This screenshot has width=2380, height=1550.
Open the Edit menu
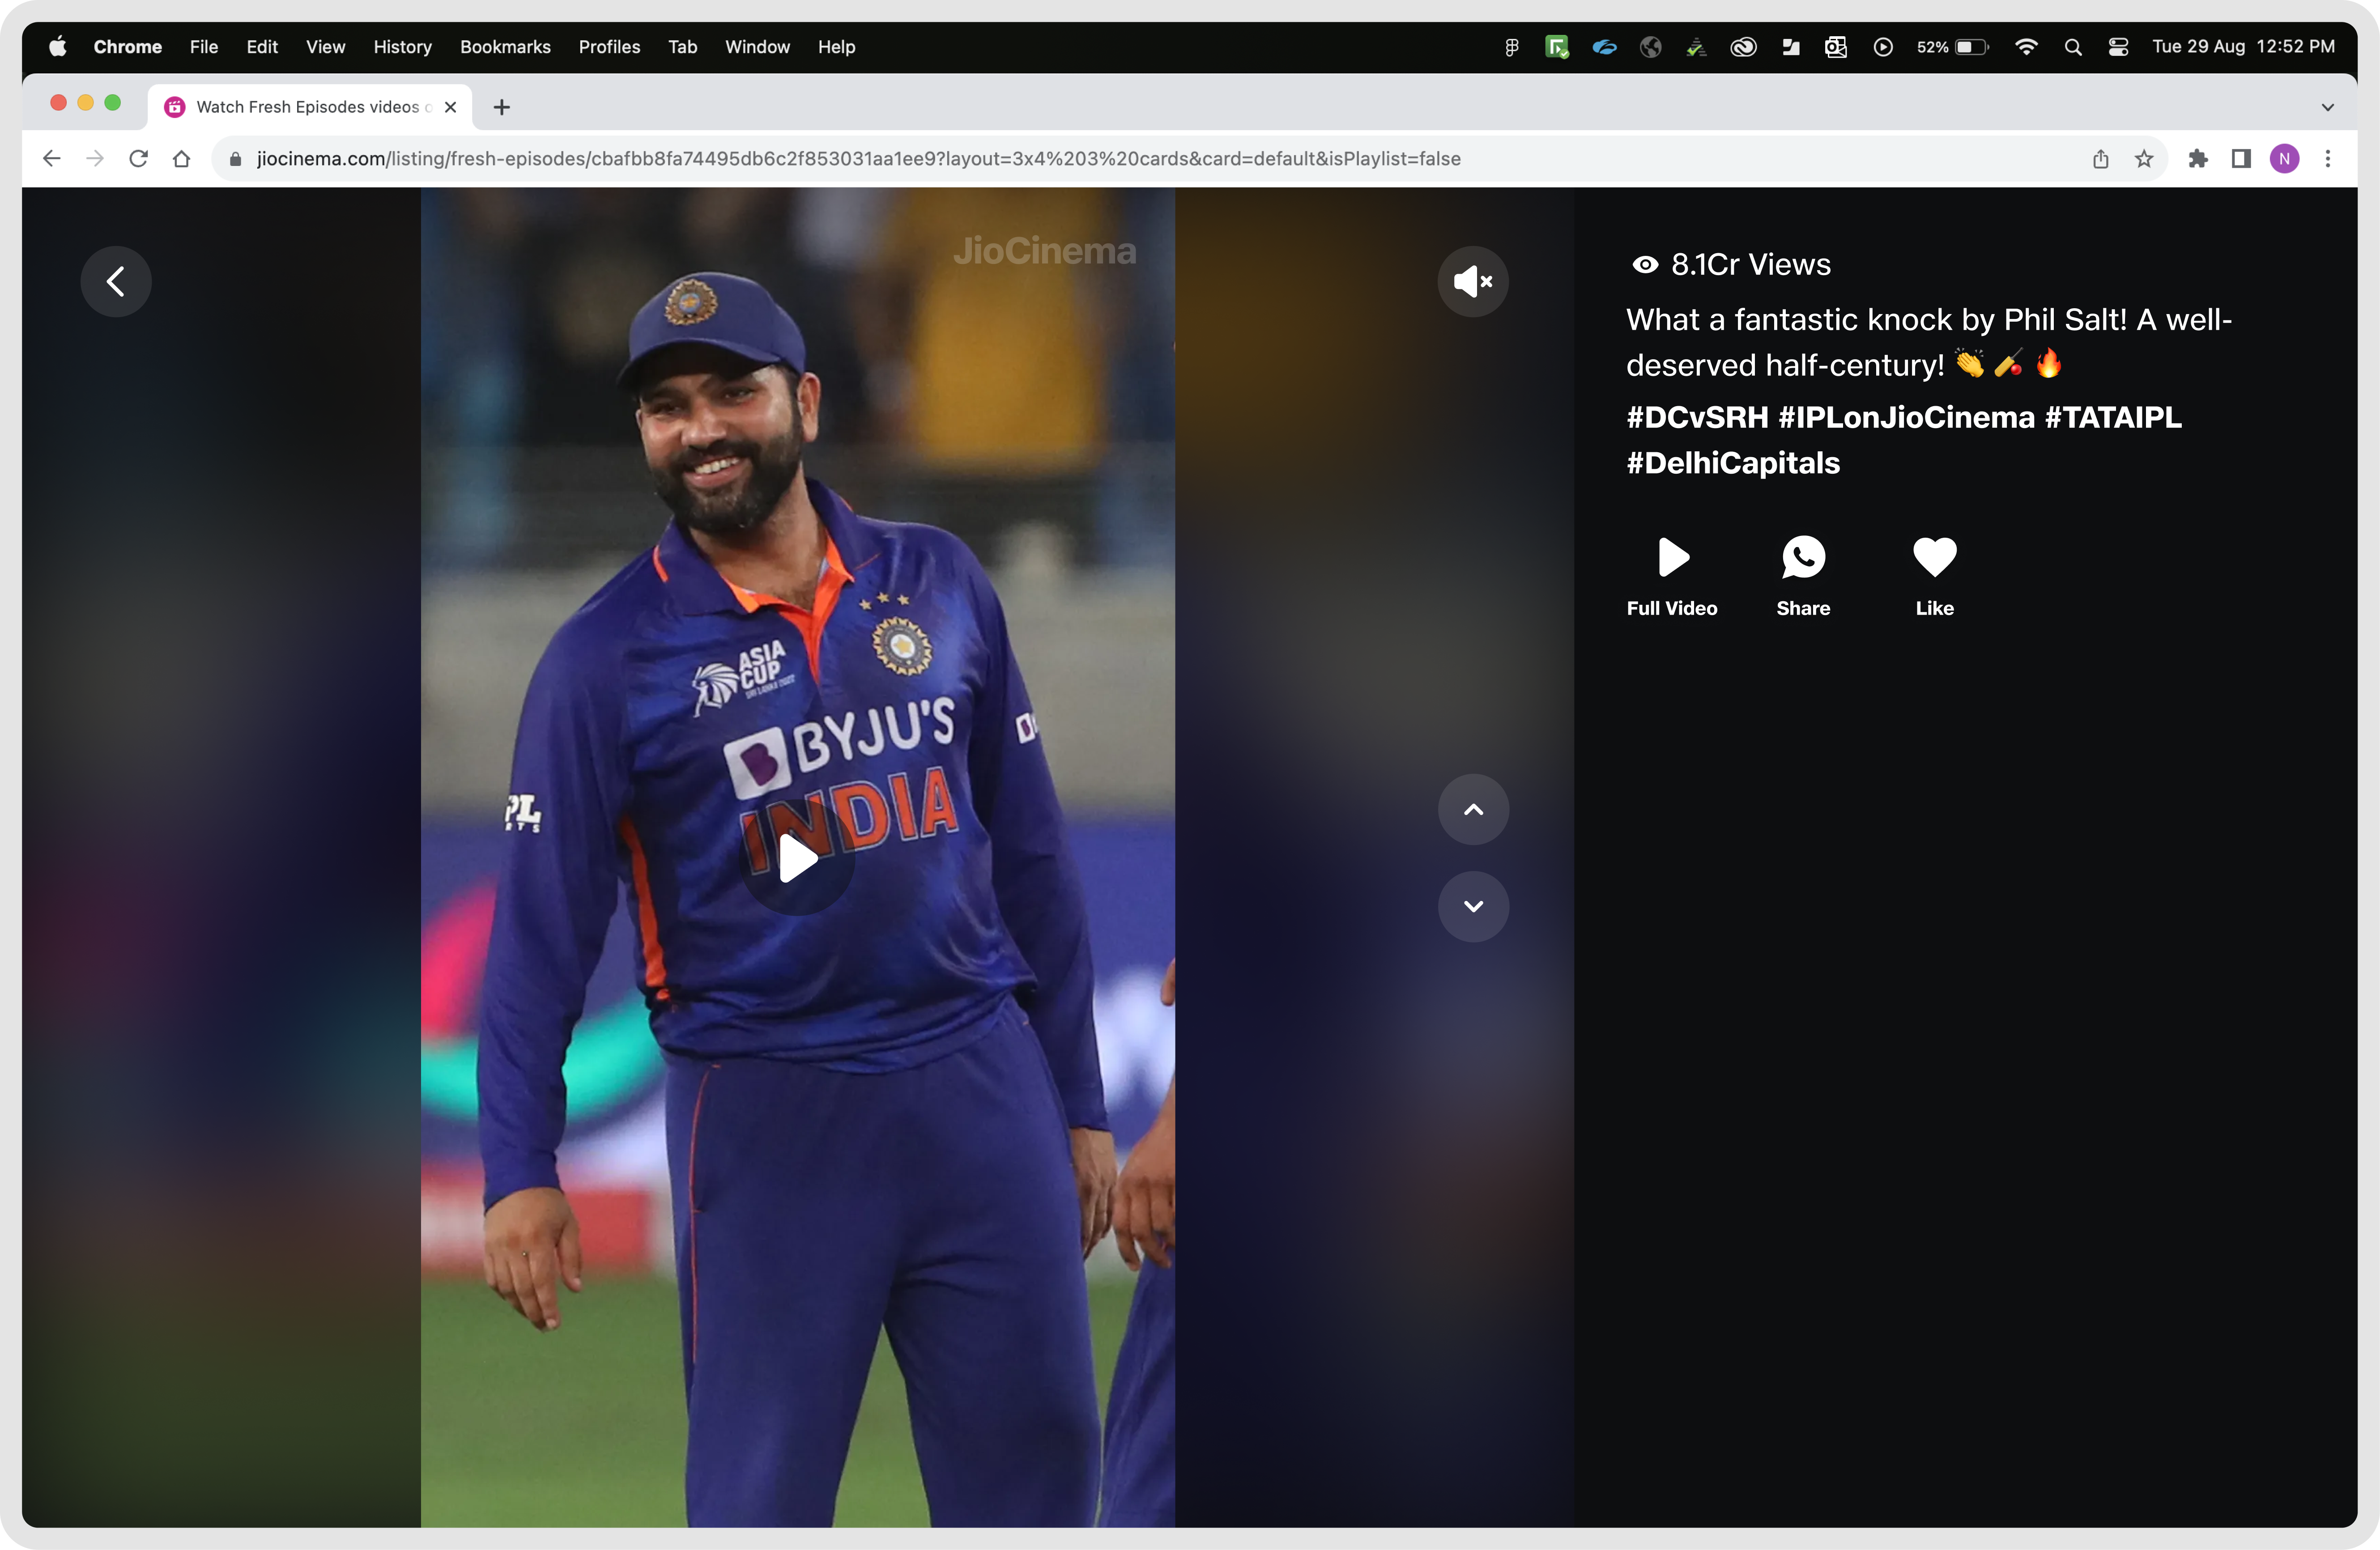(x=262, y=47)
